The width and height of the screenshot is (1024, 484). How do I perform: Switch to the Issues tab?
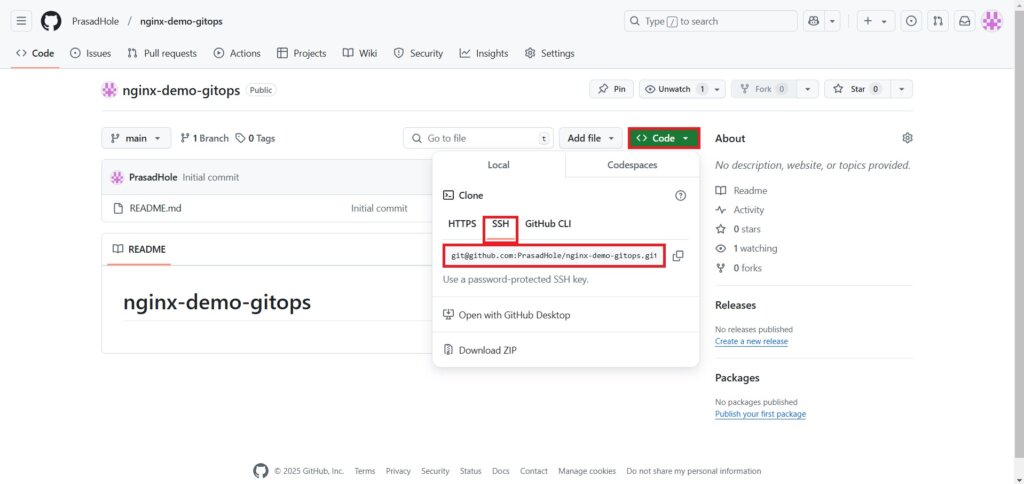pos(90,54)
